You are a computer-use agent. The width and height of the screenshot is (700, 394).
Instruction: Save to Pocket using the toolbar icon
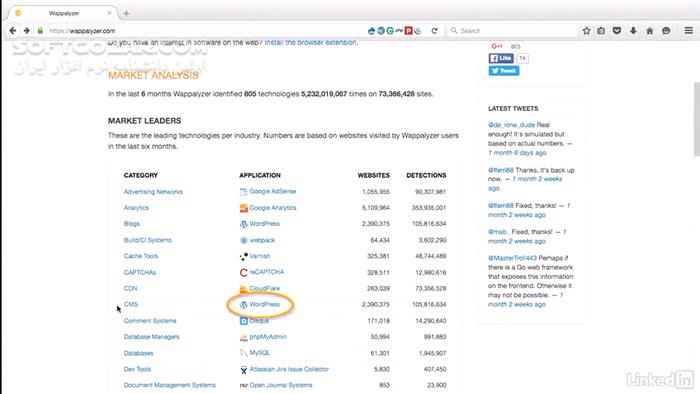tap(617, 31)
